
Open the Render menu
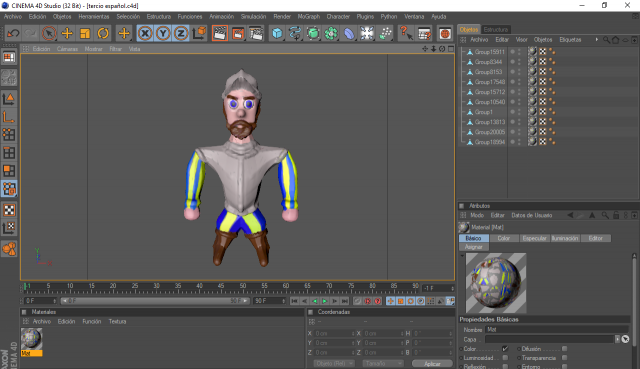[x=282, y=16]
